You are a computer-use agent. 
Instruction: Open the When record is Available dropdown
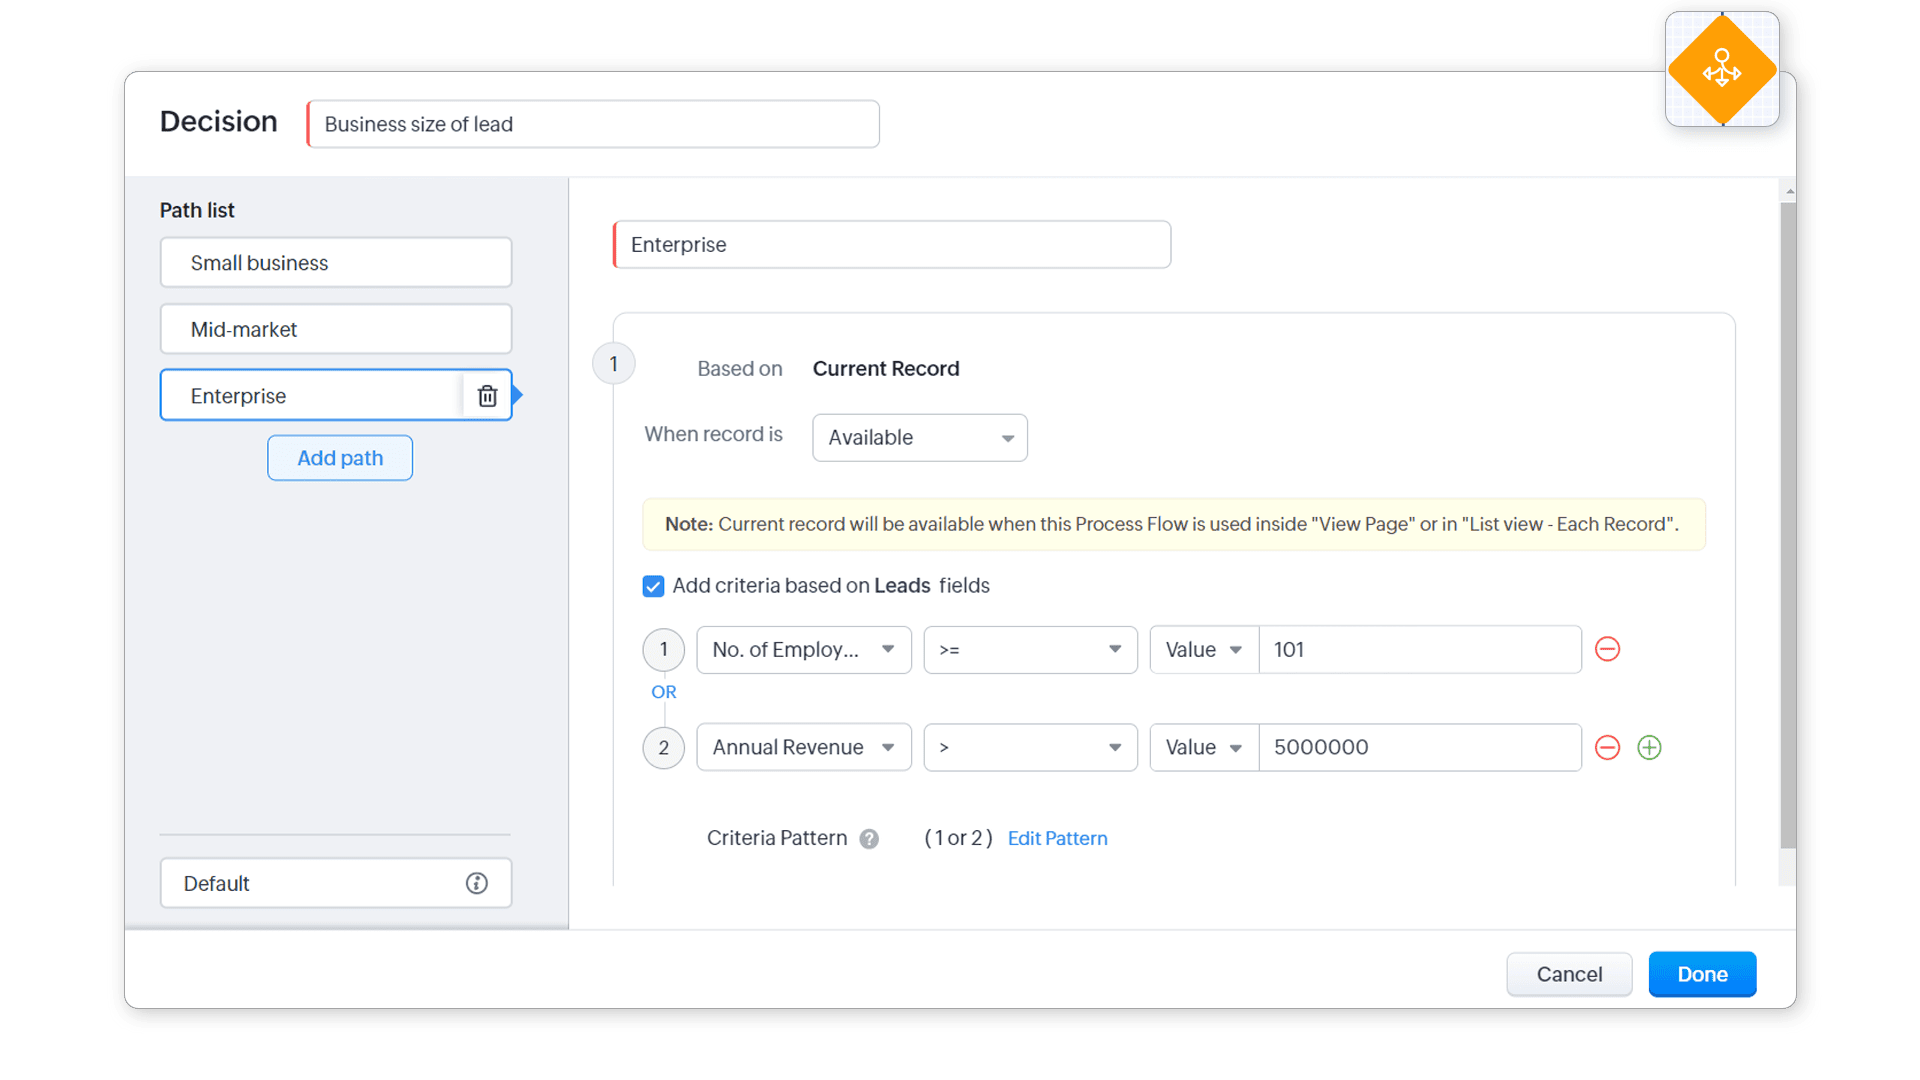click(919, 438)
